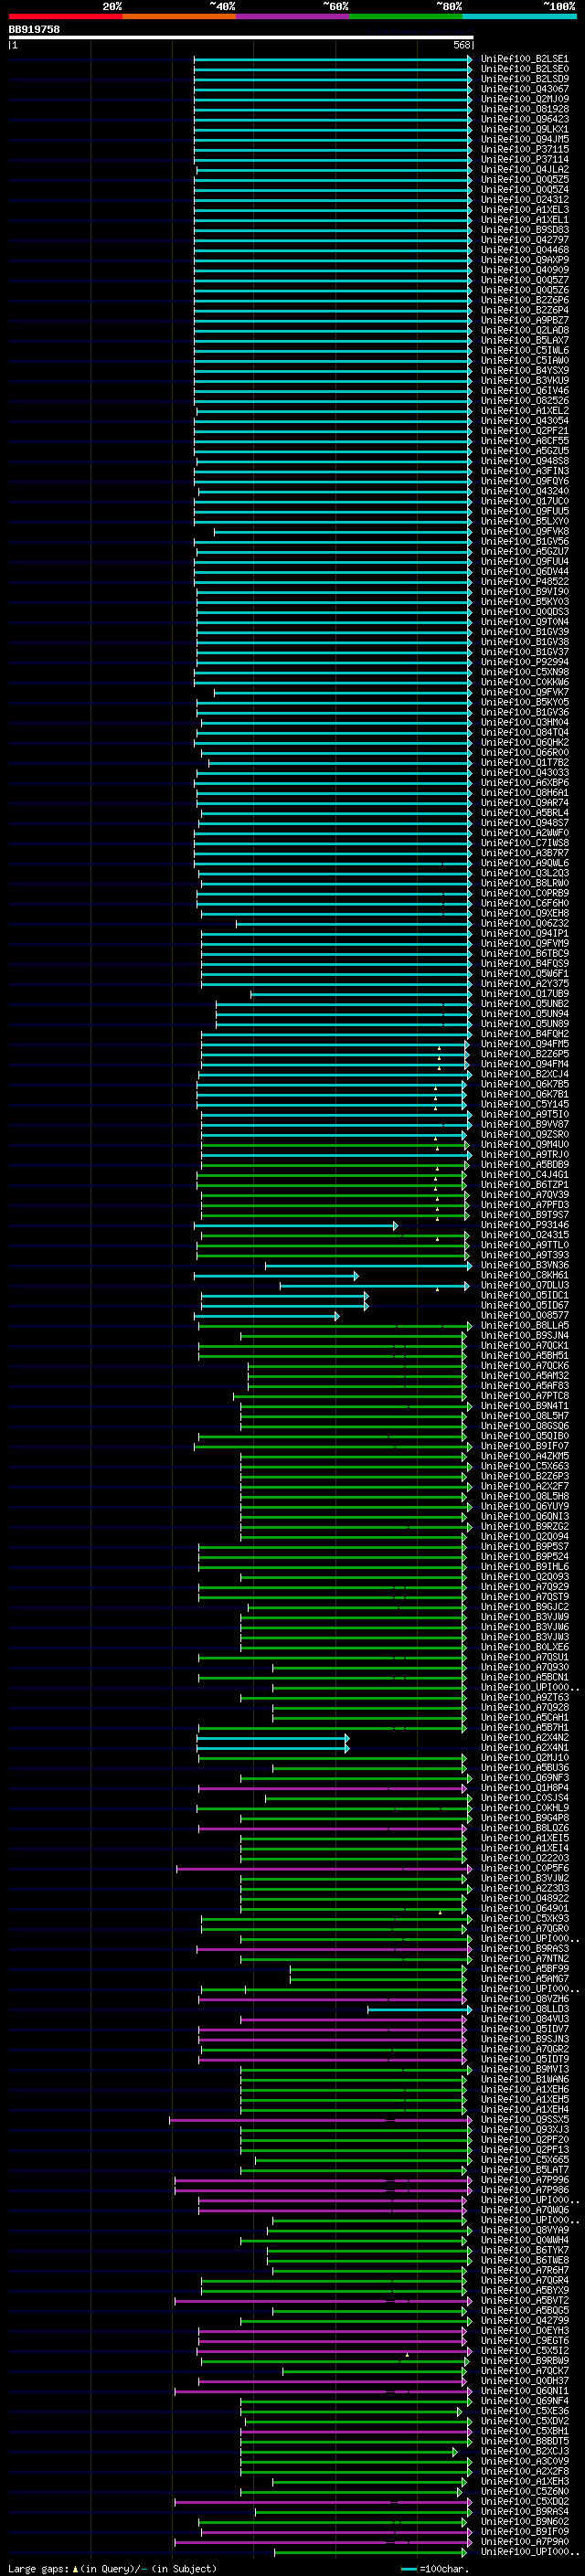Click the orange ~40% identity legend segment

[179, 16]
